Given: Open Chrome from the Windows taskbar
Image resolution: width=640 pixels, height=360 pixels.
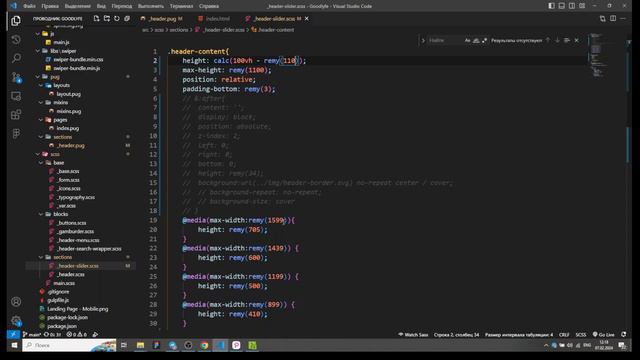Looking at the screenshot, I should coord(204,345).
